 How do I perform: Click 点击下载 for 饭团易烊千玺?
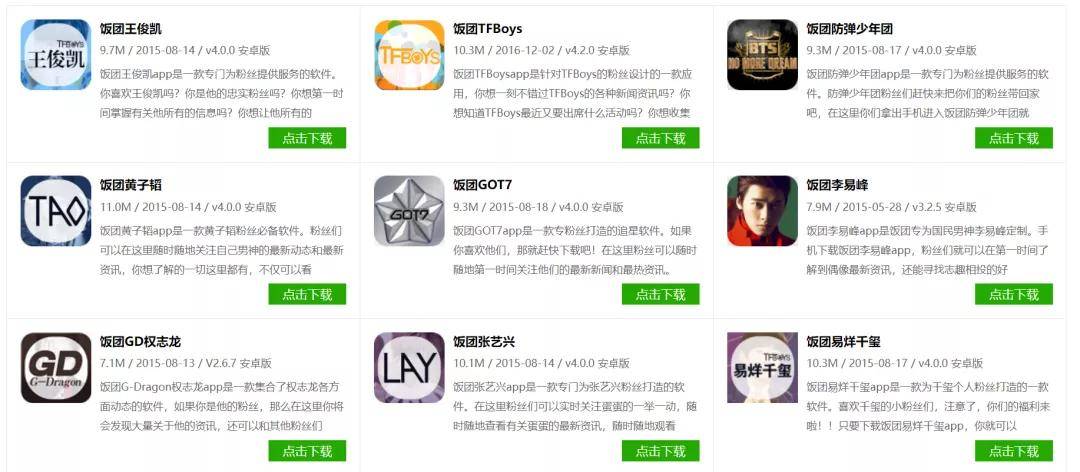1014,451
